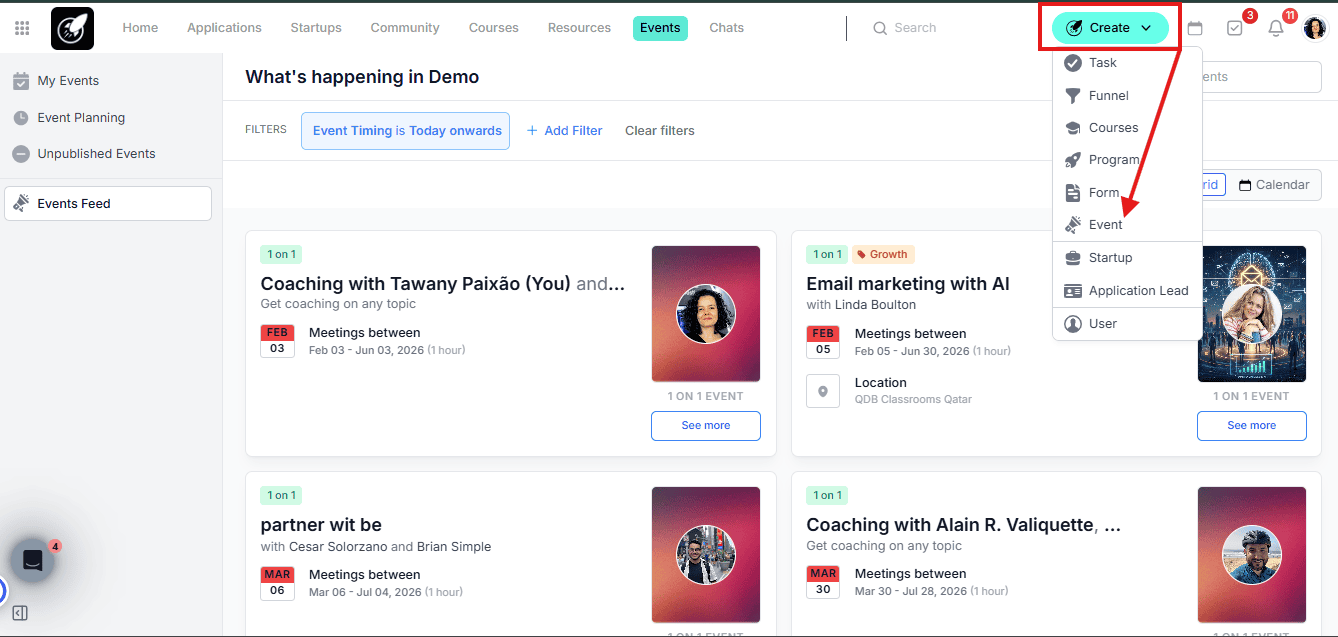Click the My Events calendar icon
The image size is (1338, 637).
pyautogui.click(x=21, y=81)
